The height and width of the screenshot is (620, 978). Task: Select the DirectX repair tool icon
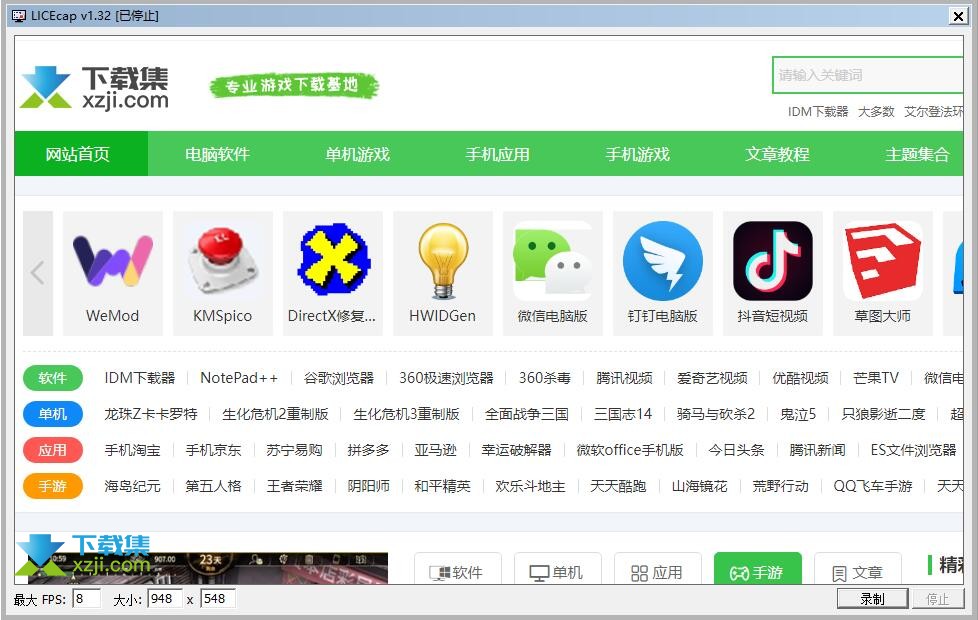tap(333, 259)
